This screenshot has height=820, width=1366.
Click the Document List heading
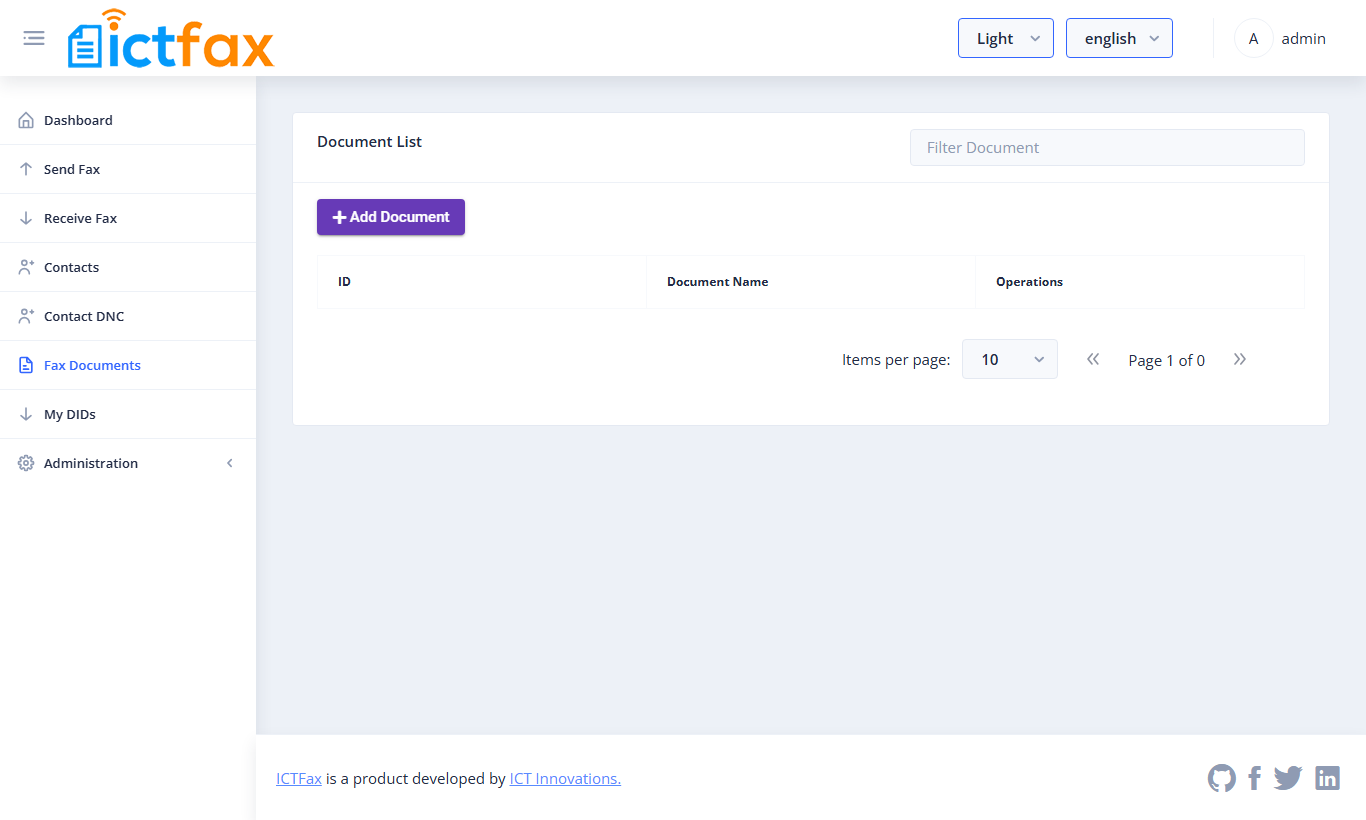(x=370, y=142)
